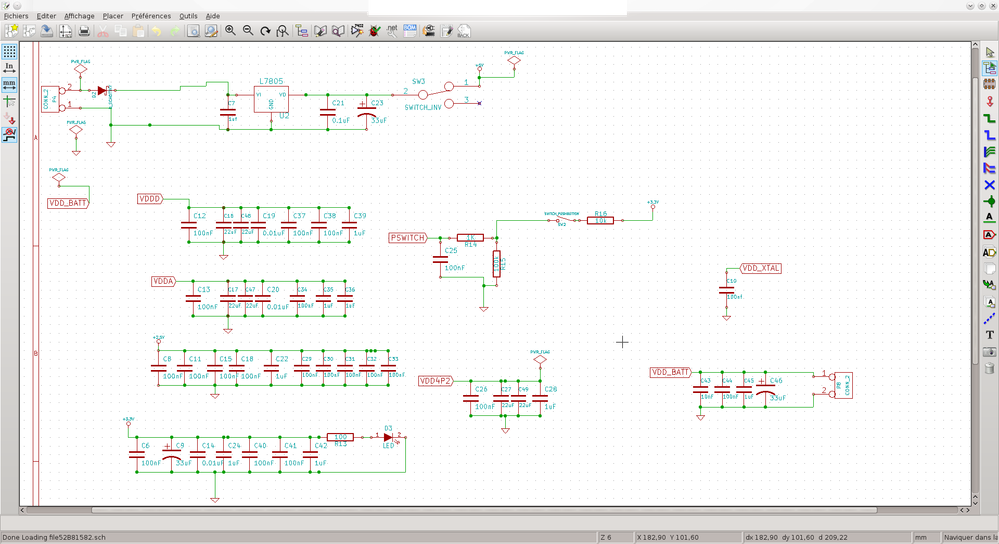The image size is (999, 544).
Task: Select the Place component tool
Action: (x=989, y=84)
